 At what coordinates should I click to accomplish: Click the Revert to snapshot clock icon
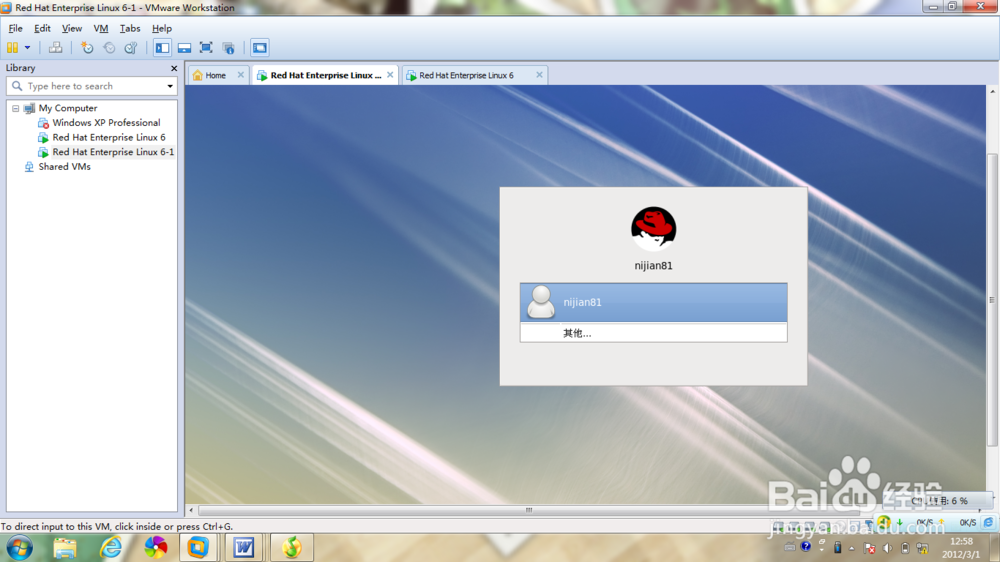click(x=109, y=48)
